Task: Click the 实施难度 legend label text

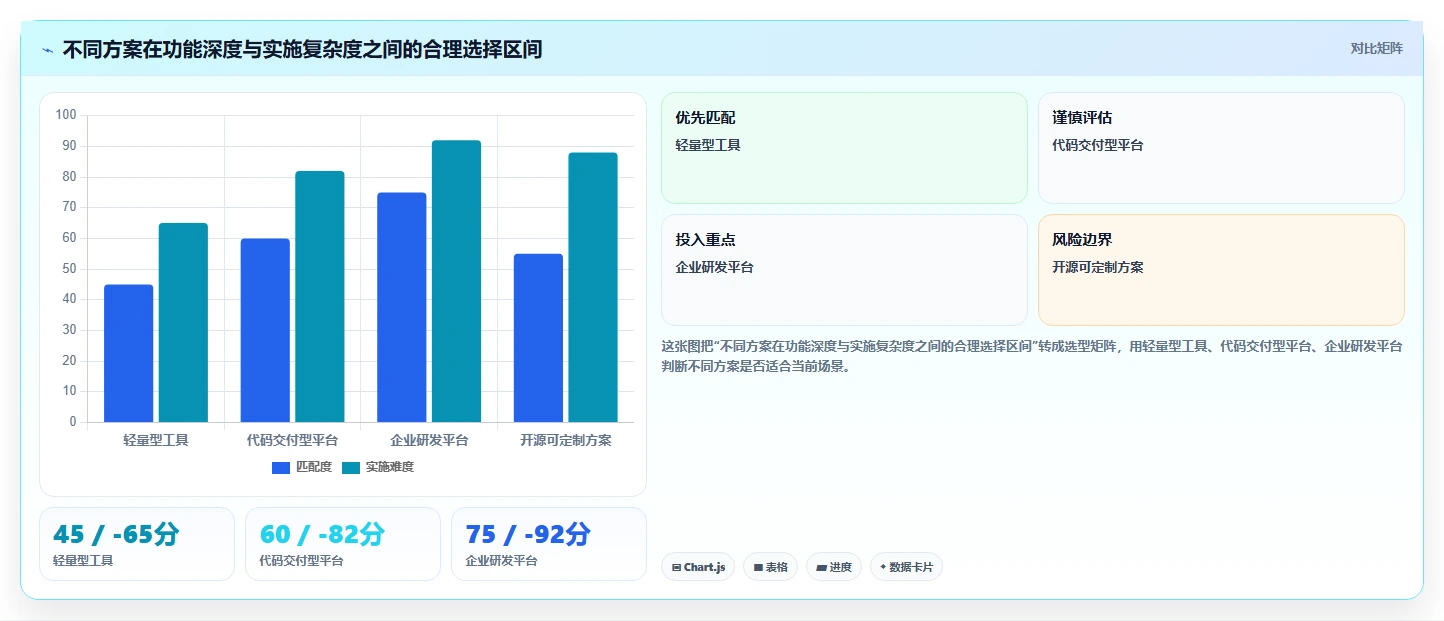Action: [390, 467]
